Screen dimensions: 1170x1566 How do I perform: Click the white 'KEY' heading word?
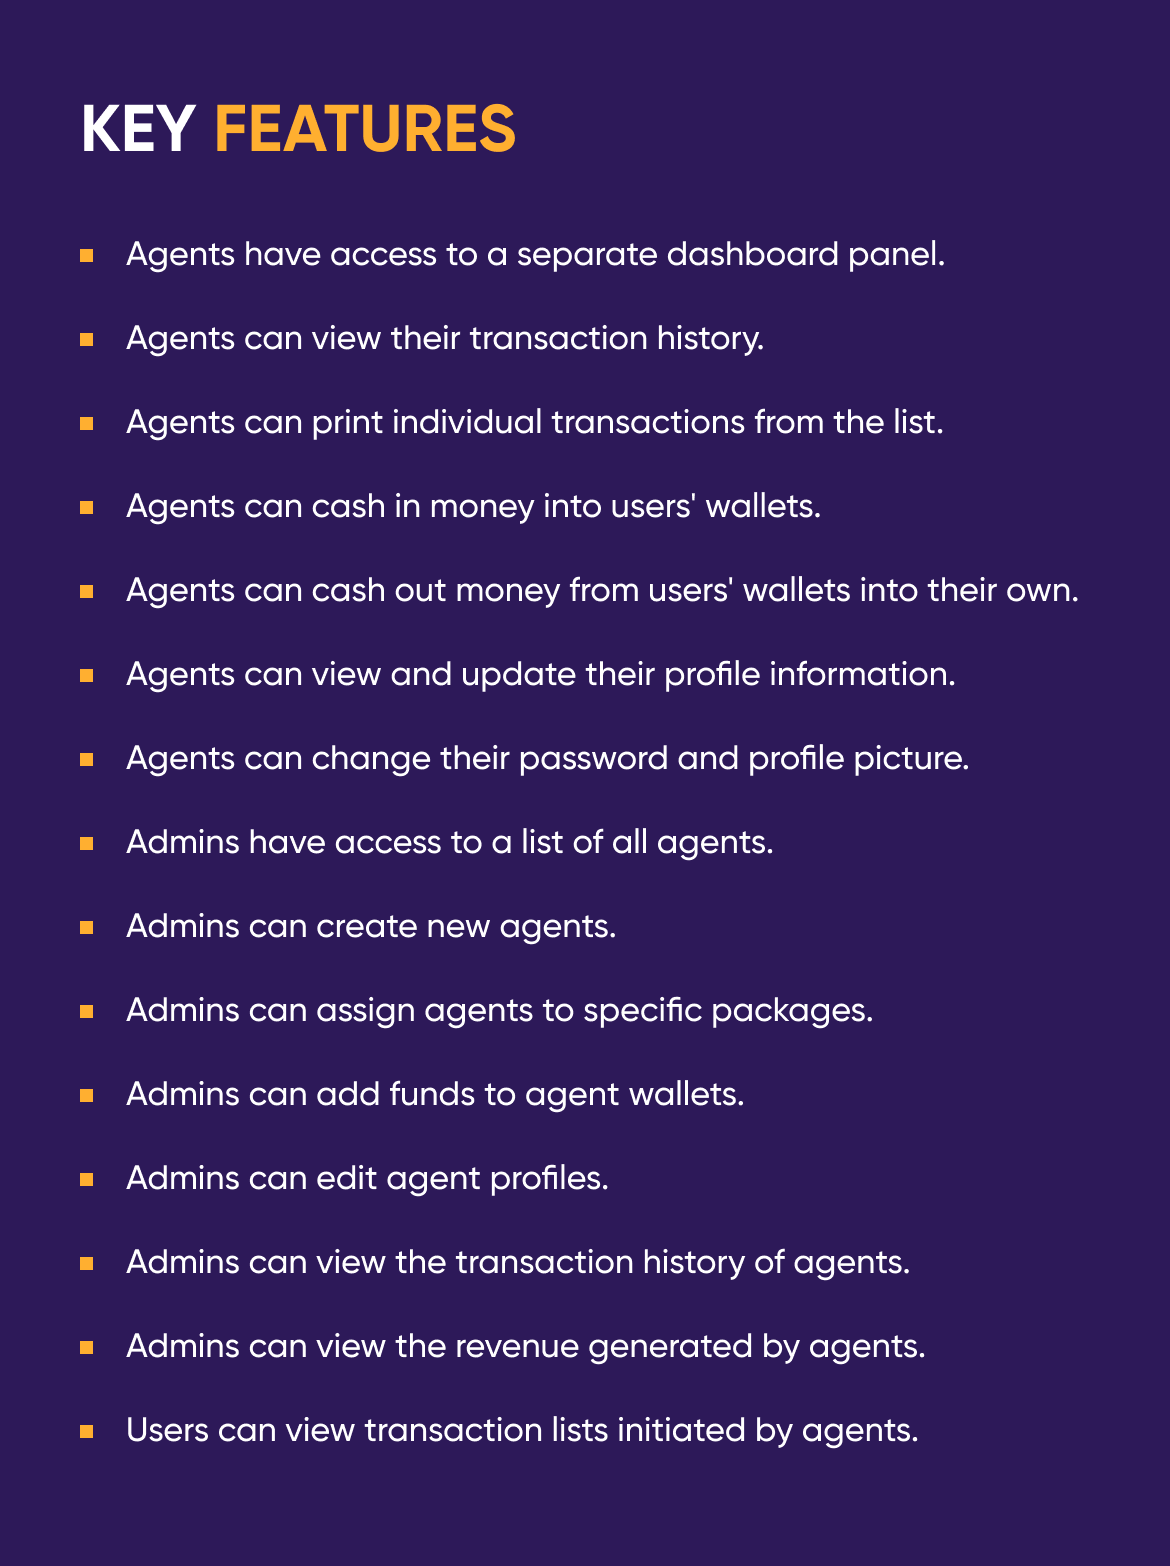138,129
